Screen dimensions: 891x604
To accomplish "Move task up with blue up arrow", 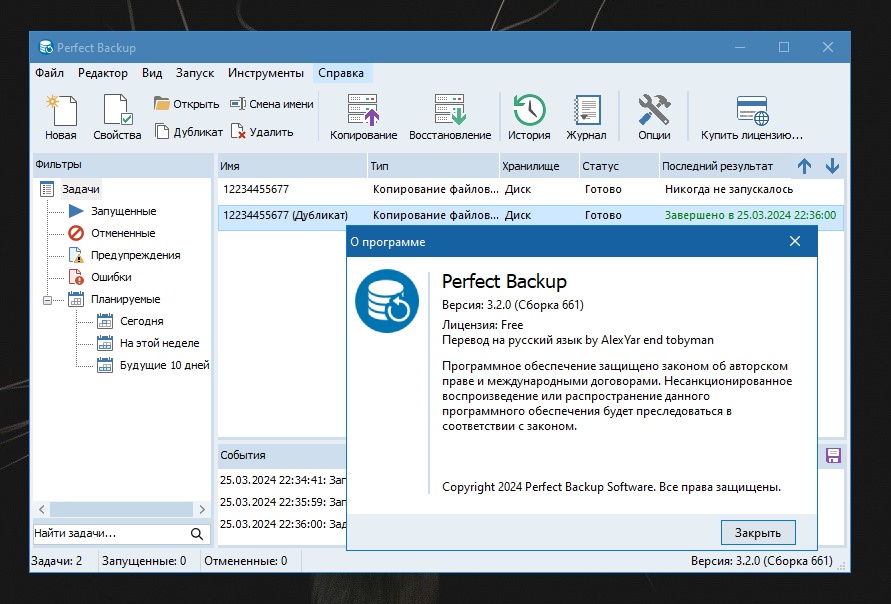I will (x=804, y=166).
